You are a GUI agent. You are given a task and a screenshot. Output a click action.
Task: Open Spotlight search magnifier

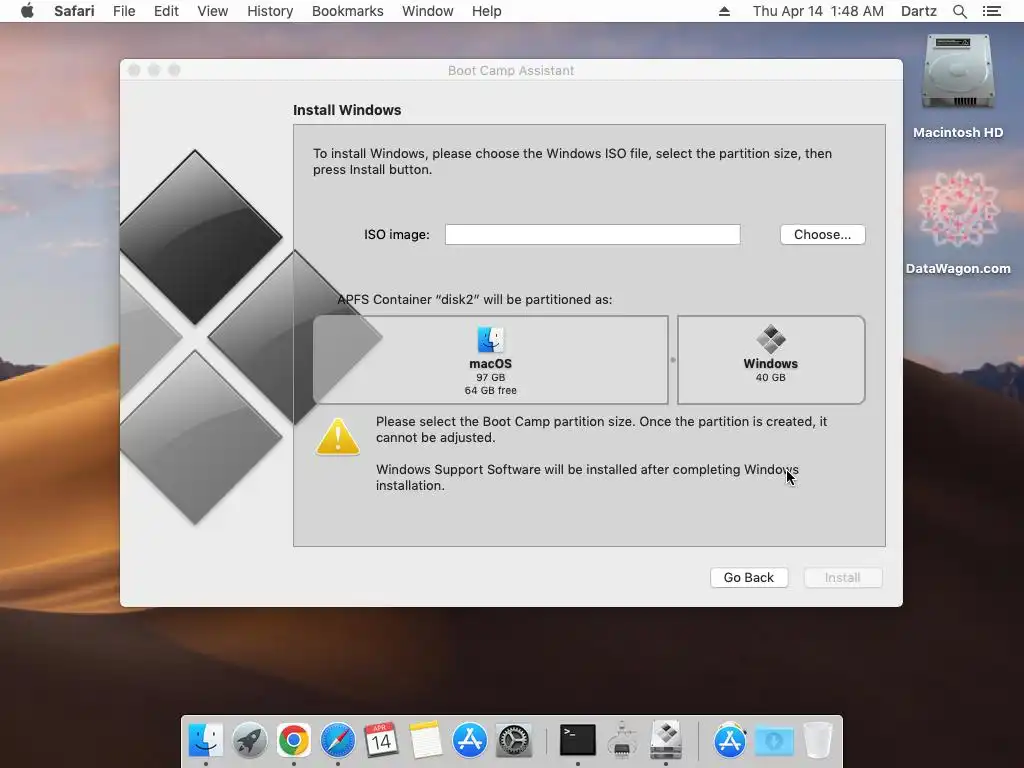click(x=960, y=11)
